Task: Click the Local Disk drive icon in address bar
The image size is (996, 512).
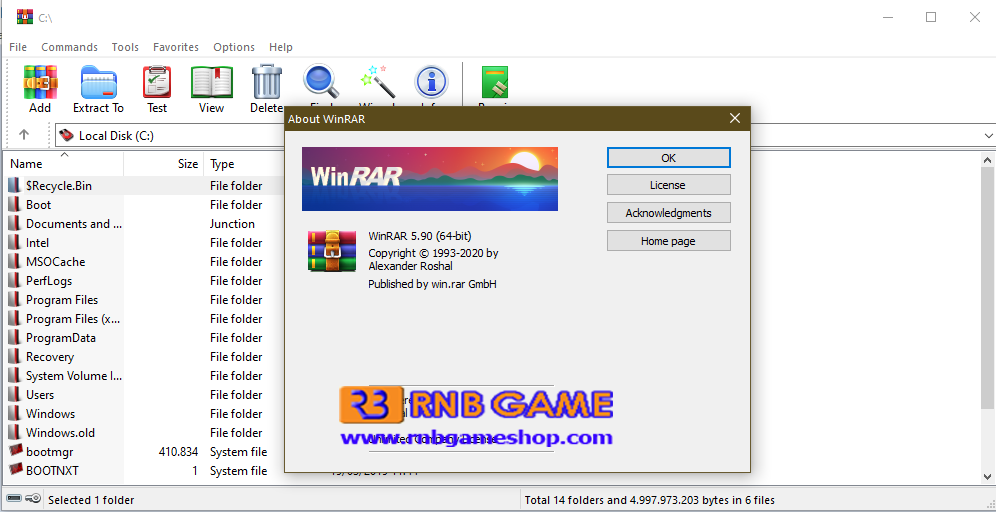Action: (x=66, y=135)
